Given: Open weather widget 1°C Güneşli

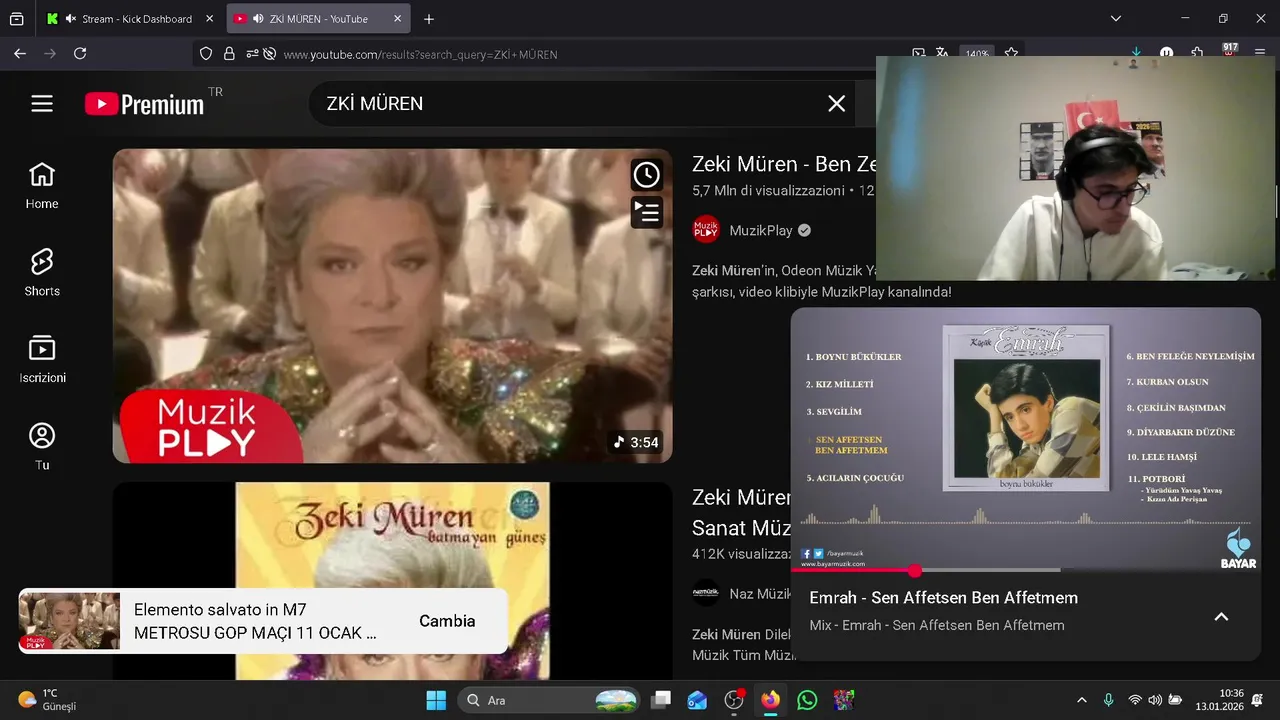Looking at the screenshot, I should point(48,700).
